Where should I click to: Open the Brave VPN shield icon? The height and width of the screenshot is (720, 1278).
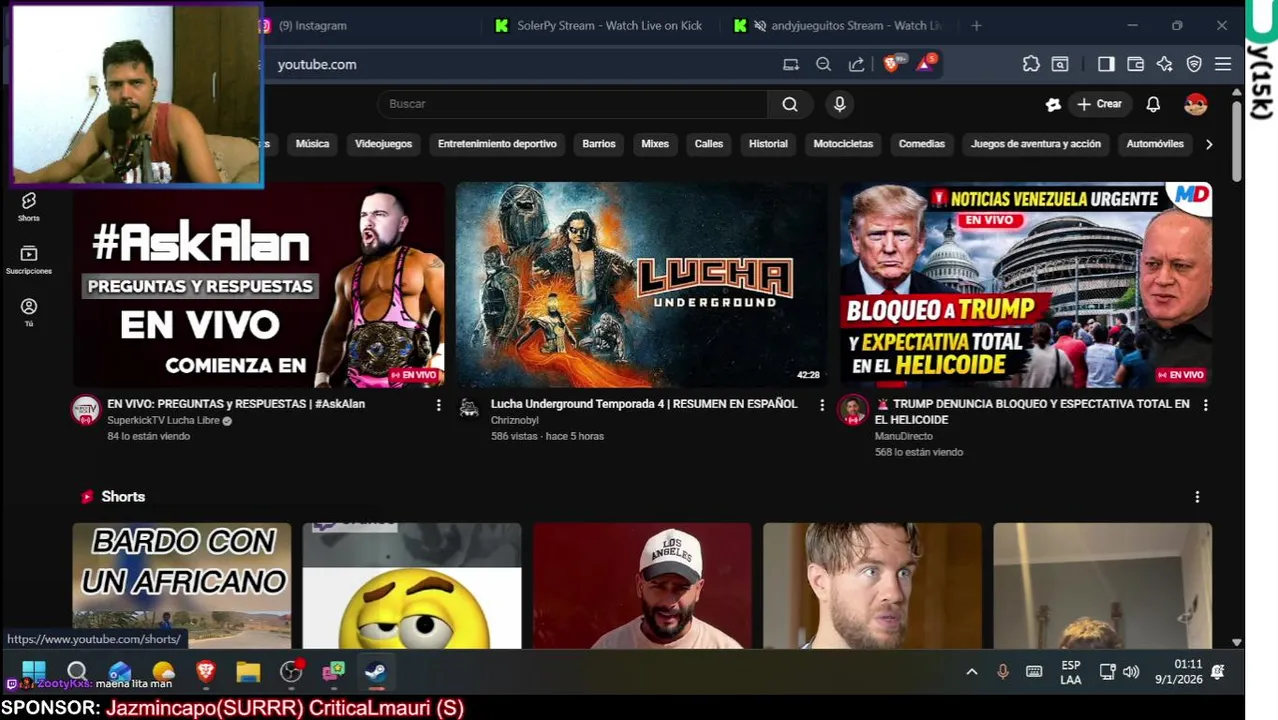(1194, 64)
